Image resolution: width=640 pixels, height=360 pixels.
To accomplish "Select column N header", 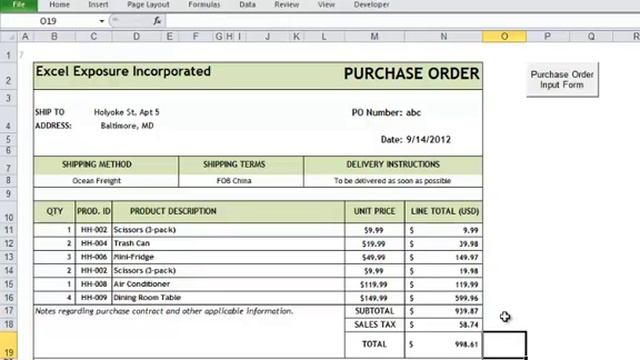I will click(443, 37).
